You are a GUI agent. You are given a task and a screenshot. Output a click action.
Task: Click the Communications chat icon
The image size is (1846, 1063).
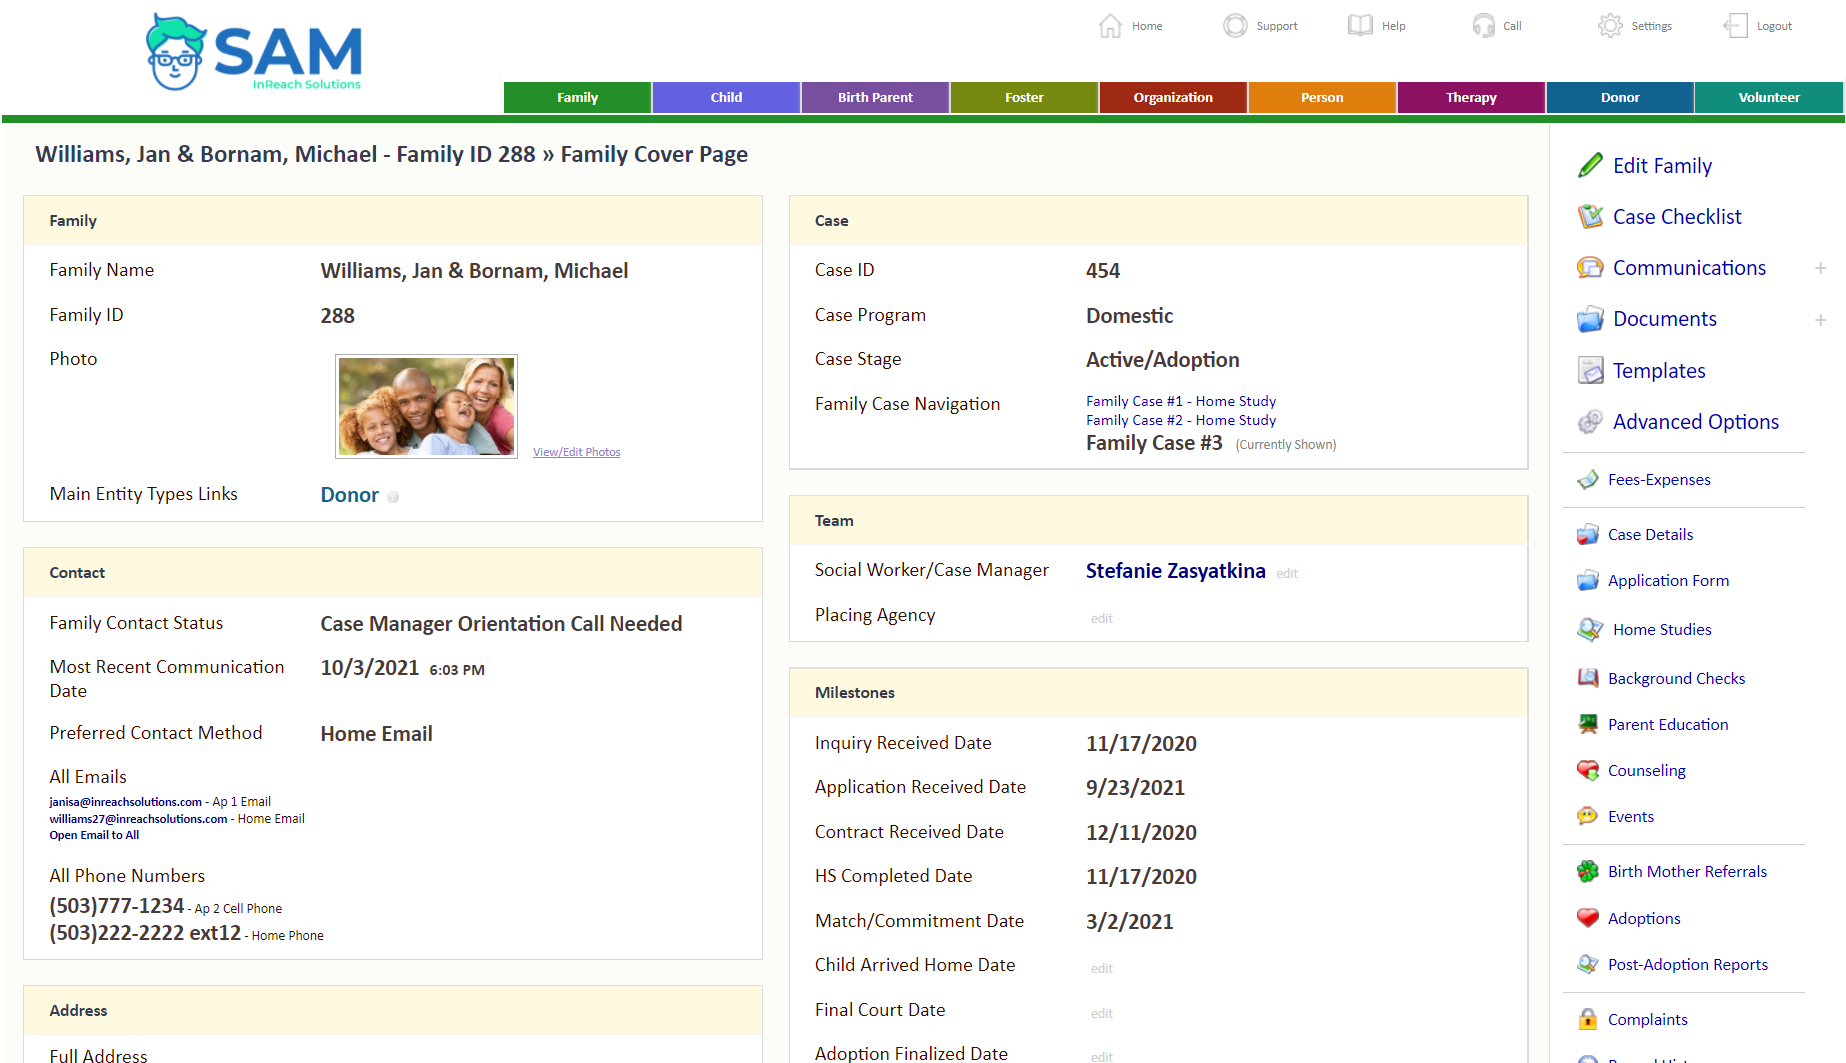[1590, 268]
